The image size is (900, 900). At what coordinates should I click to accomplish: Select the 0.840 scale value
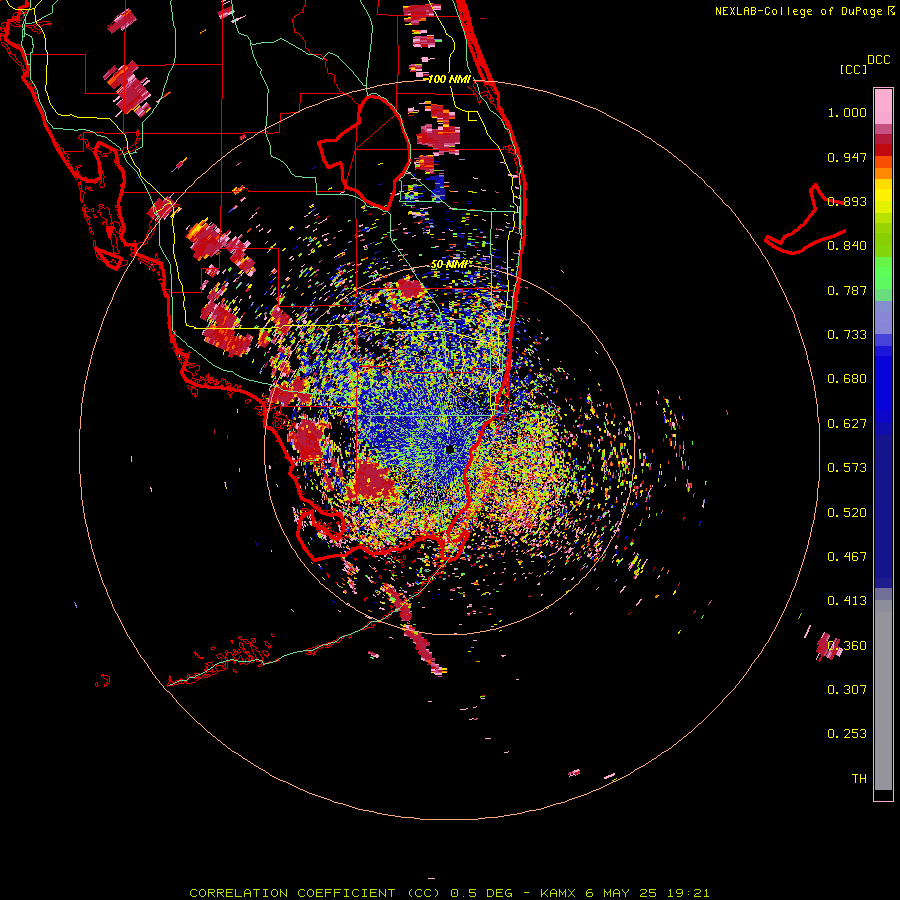point(847,246)
